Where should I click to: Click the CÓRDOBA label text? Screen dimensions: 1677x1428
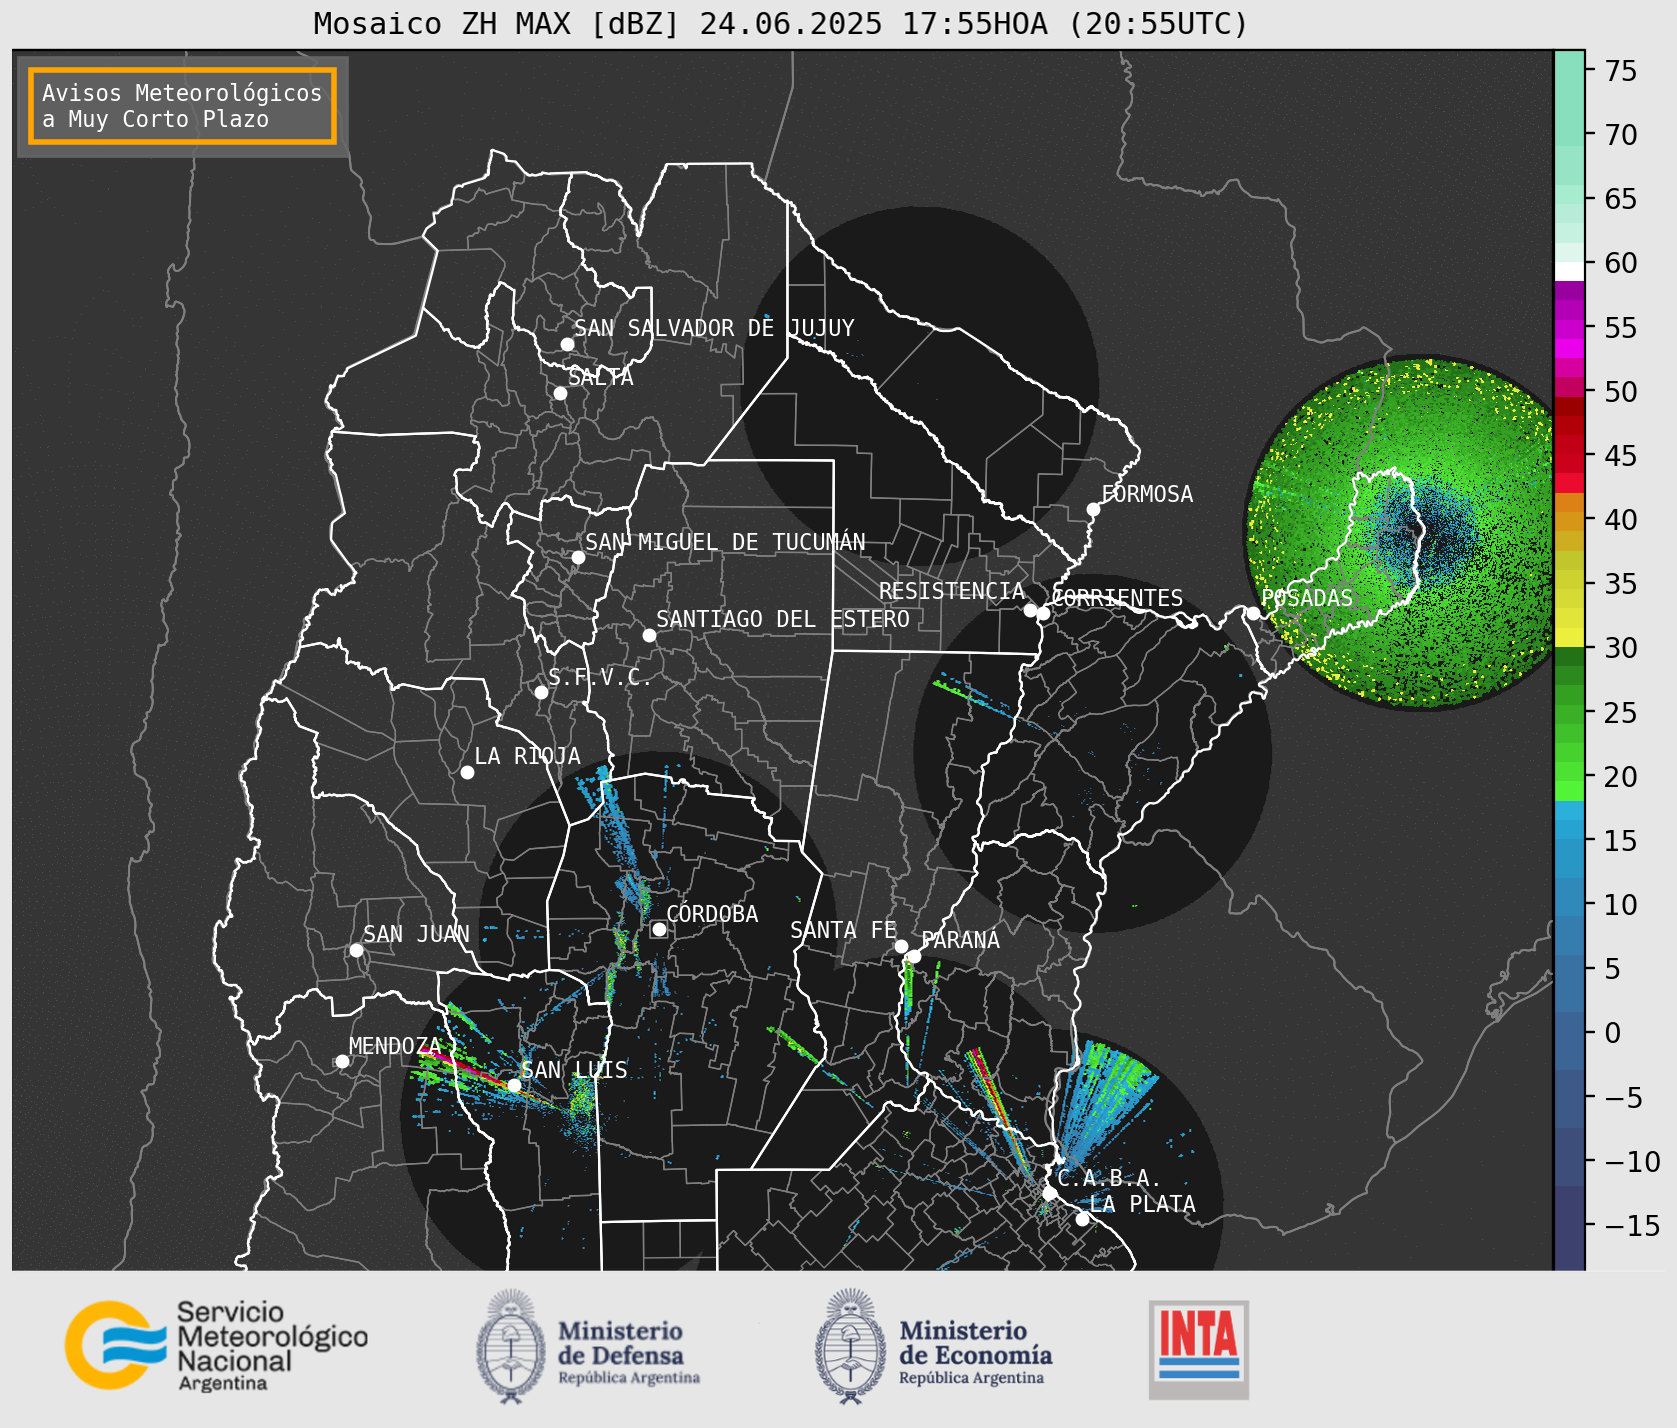712,914
